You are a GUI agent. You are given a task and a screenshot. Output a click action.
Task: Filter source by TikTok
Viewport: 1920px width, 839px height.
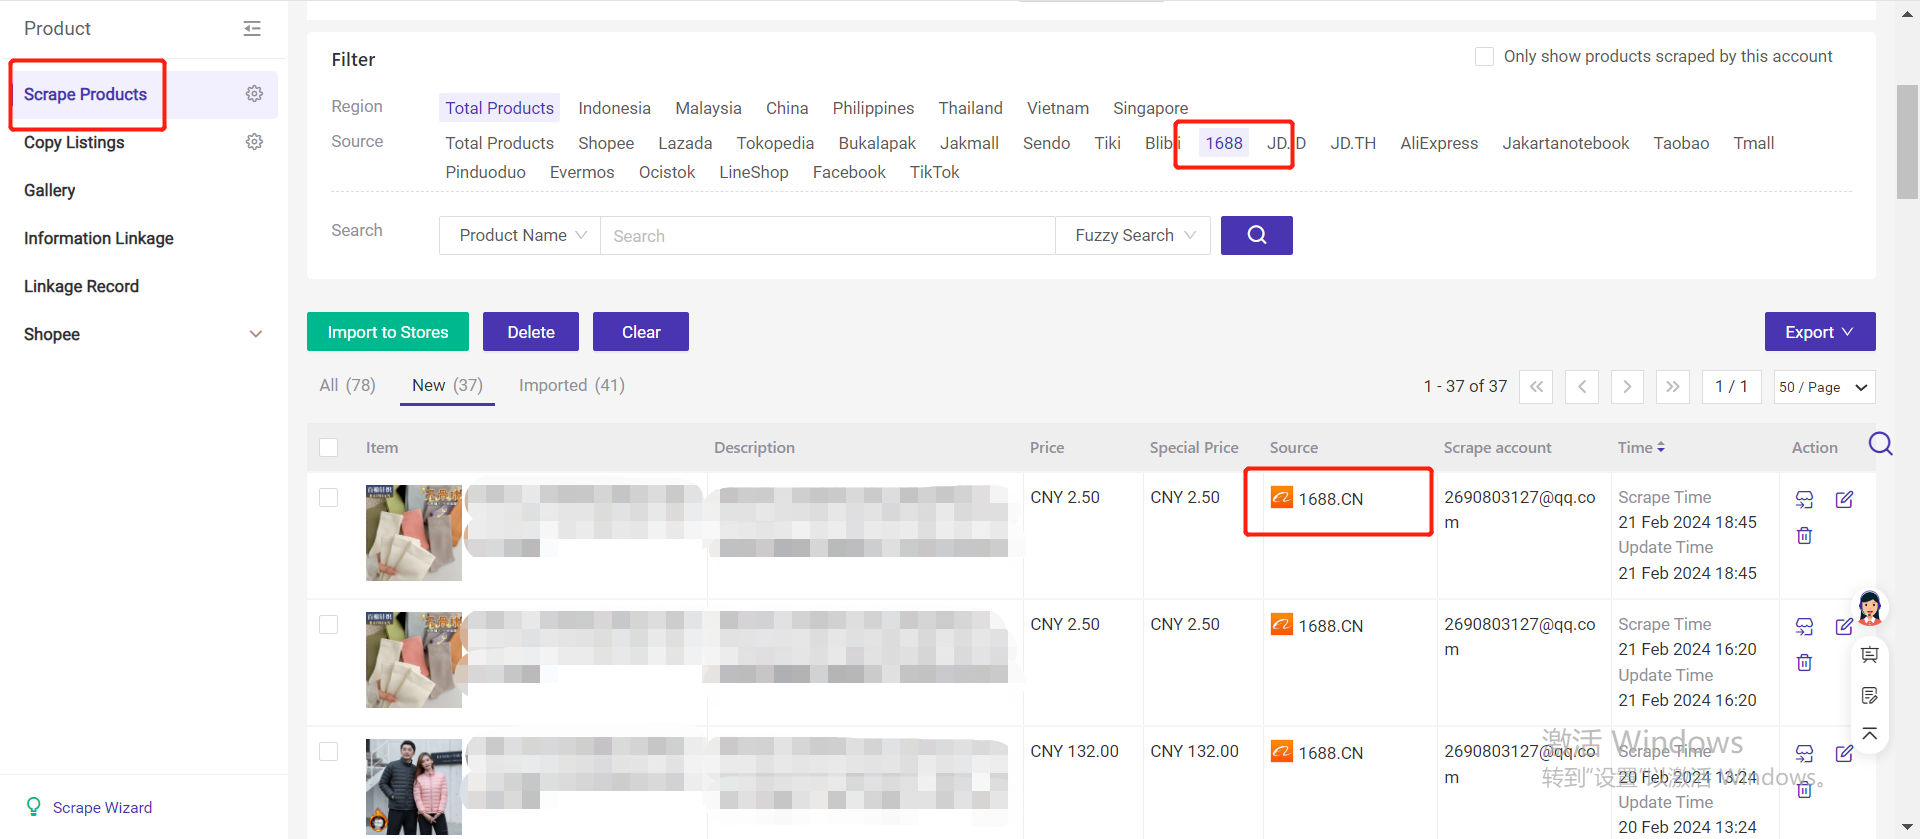[x=934, y=172]
